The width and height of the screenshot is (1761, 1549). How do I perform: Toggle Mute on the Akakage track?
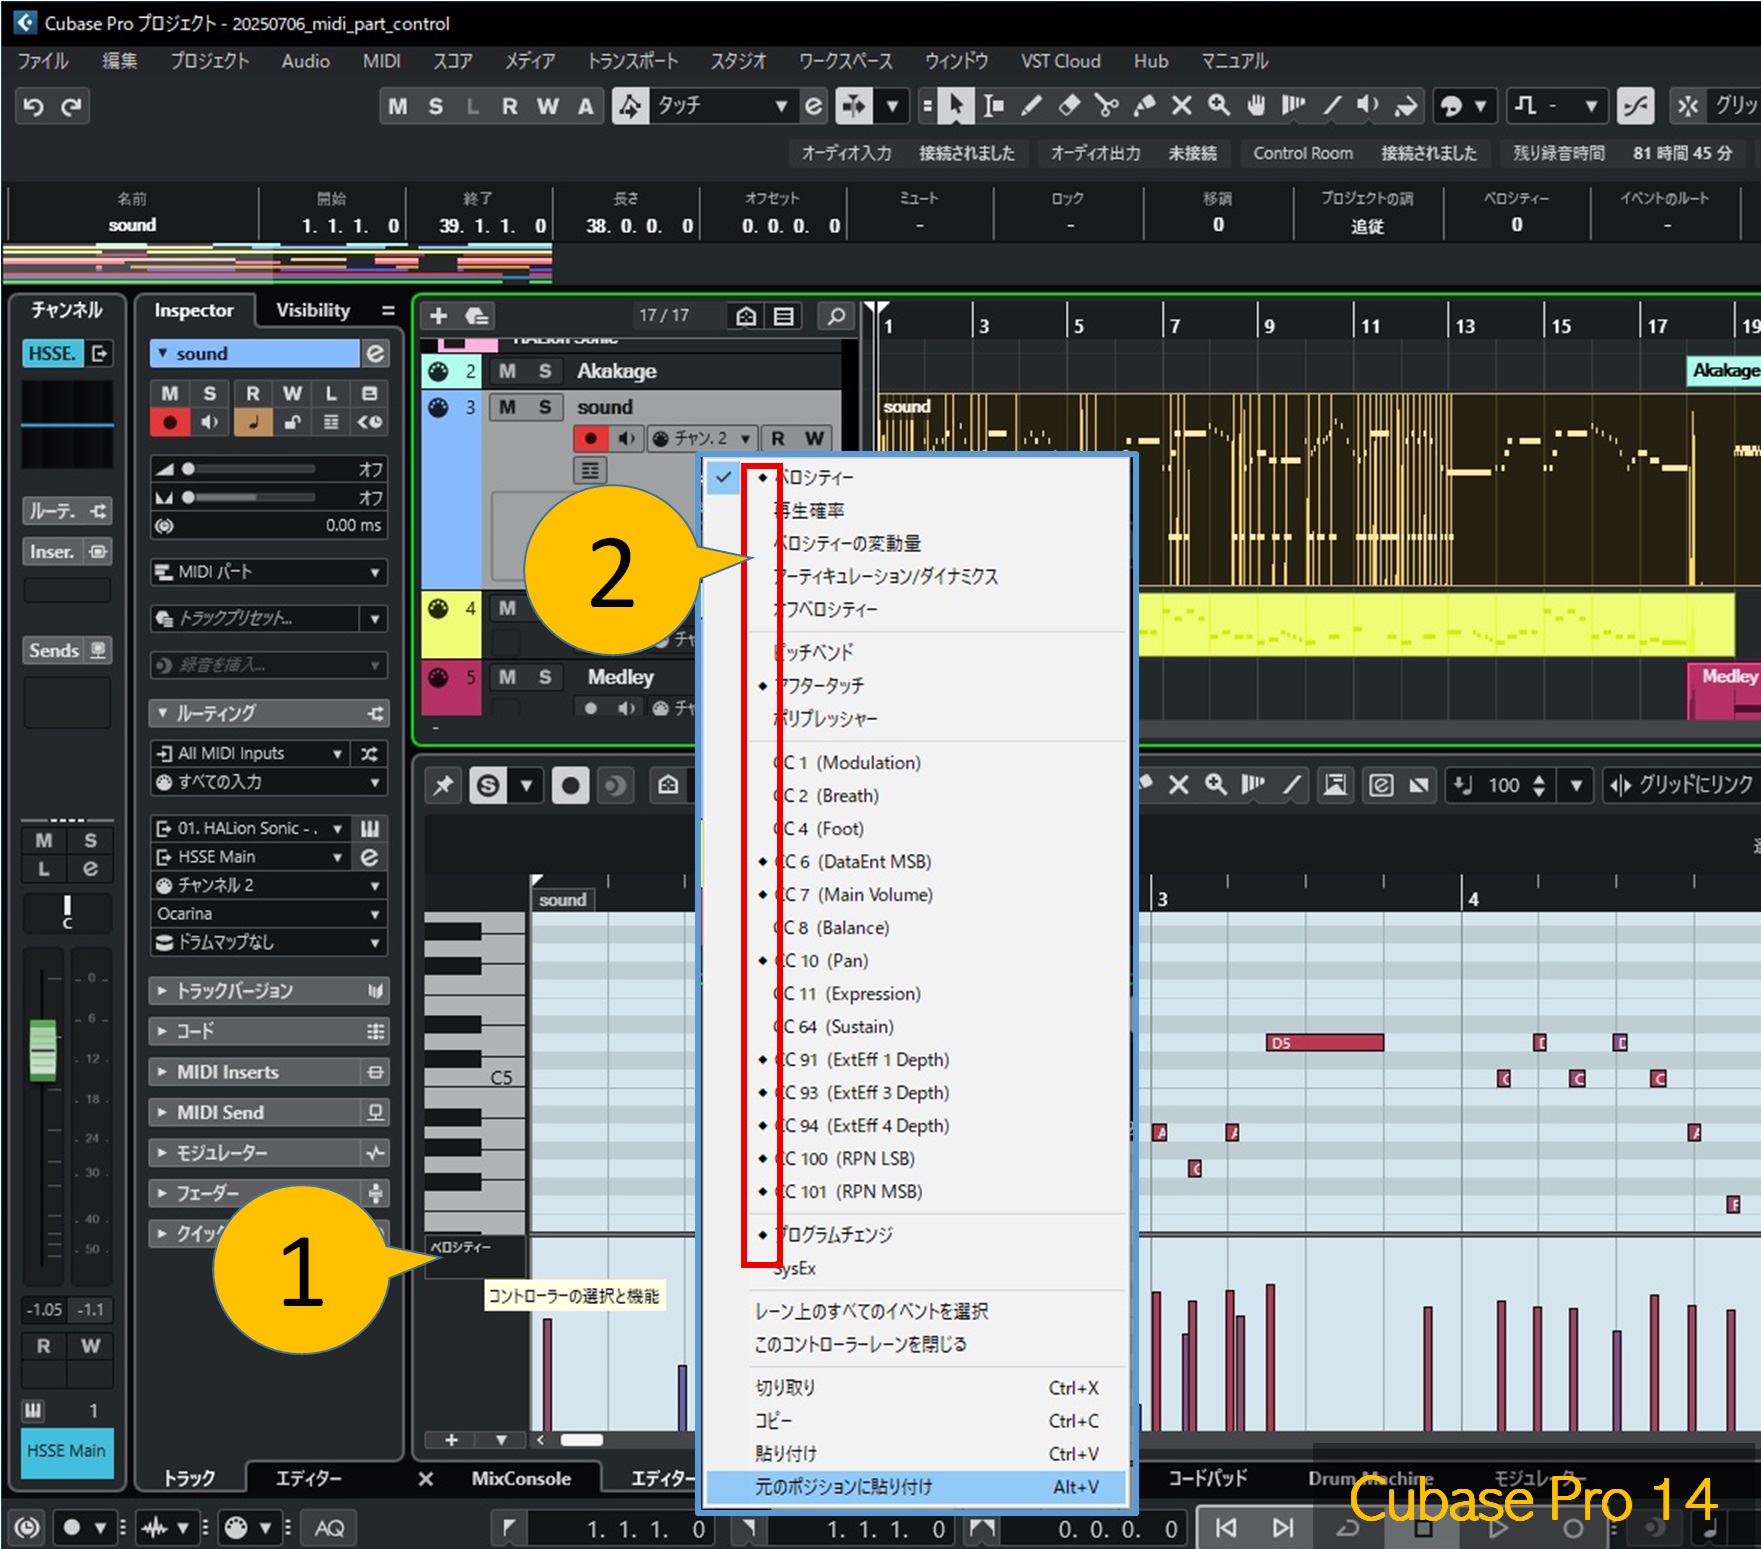click(508, 371)
